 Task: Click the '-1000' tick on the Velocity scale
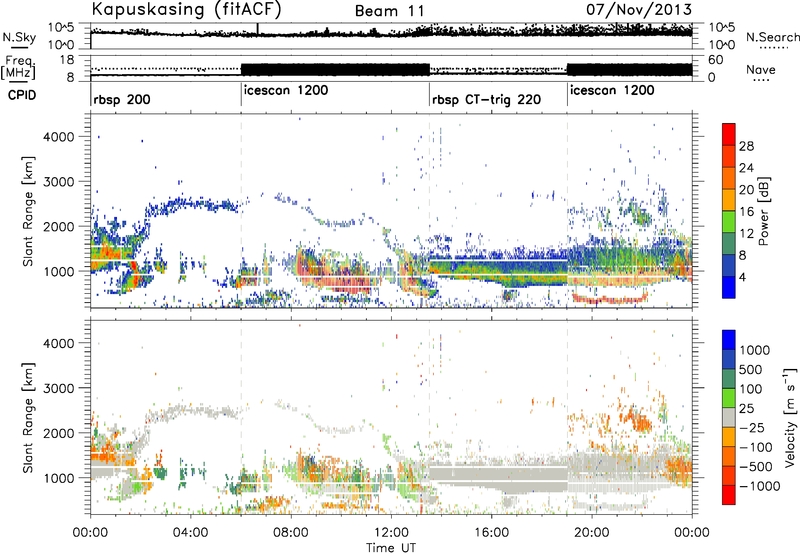759,486
